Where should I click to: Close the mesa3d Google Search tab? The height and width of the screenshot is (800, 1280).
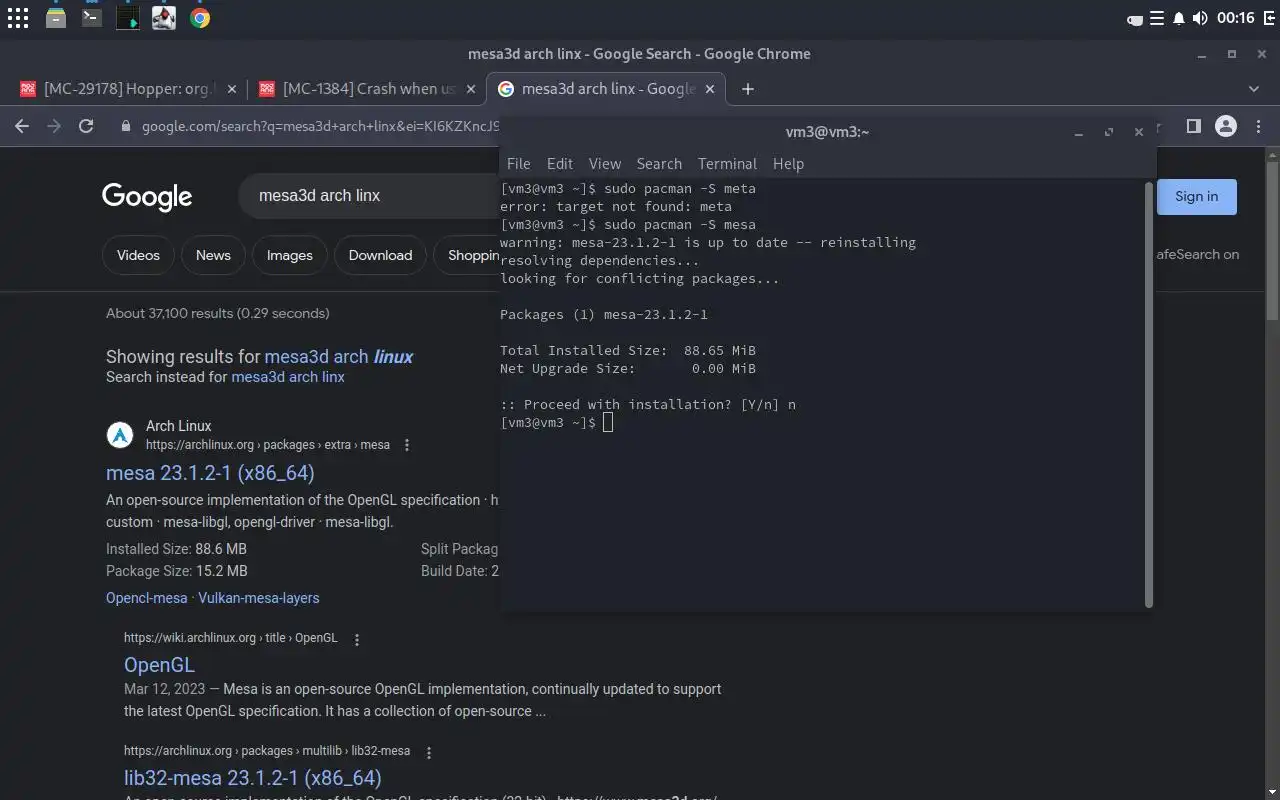point(711,89)
